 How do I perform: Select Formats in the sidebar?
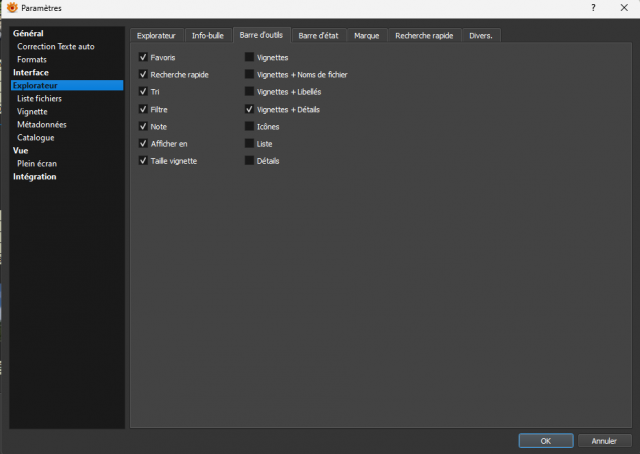pyautogui.click(x=32, y=60)
